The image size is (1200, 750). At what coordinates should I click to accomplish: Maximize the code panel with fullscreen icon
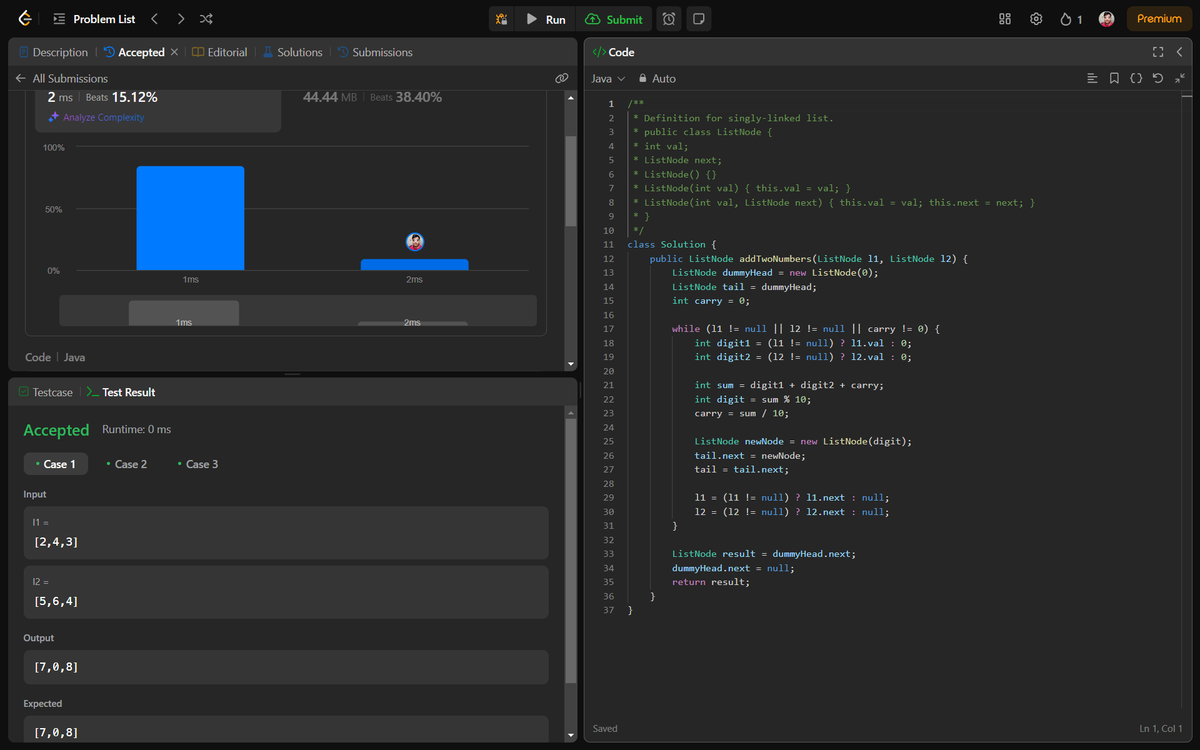point(1158,52)
